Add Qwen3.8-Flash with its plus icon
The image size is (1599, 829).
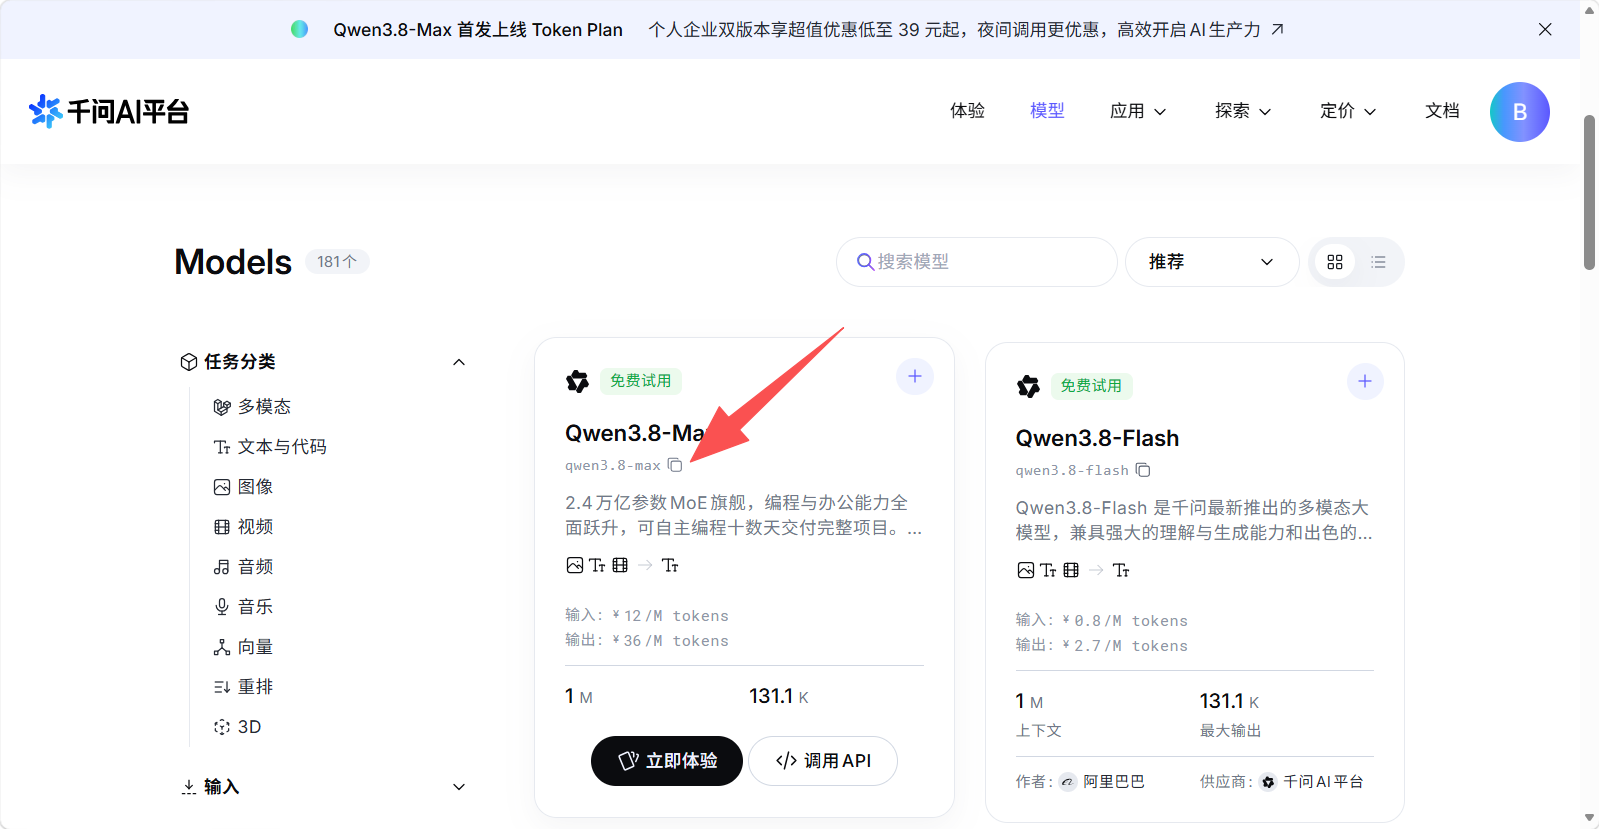(x=1365, y=381)
